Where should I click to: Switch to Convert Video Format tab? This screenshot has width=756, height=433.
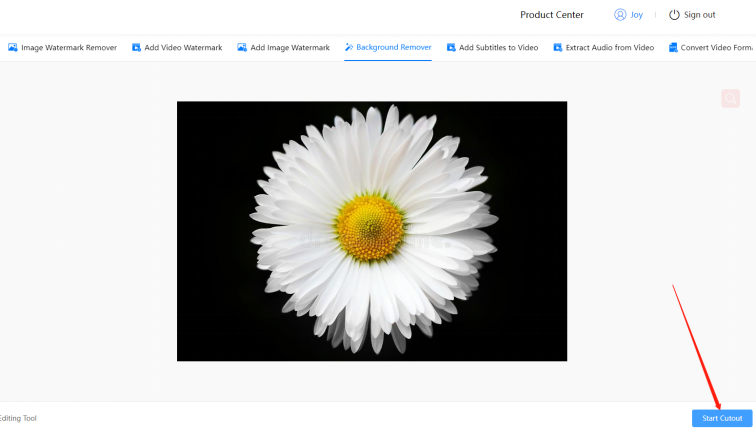pyautogui.click(x=712, y=48)
